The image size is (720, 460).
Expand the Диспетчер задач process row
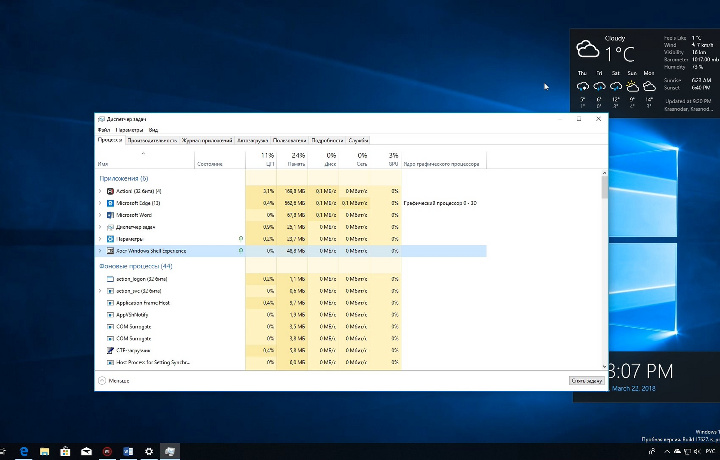coord(100,227)
